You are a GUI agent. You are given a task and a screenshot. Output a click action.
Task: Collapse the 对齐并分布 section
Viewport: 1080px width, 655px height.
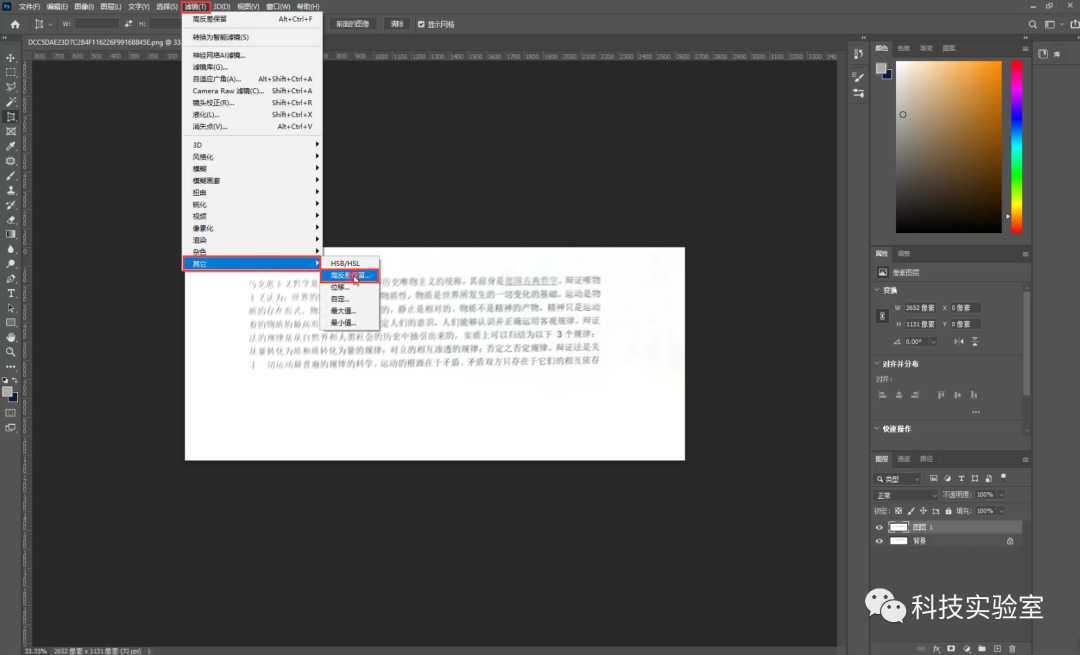tap(877, 364)
